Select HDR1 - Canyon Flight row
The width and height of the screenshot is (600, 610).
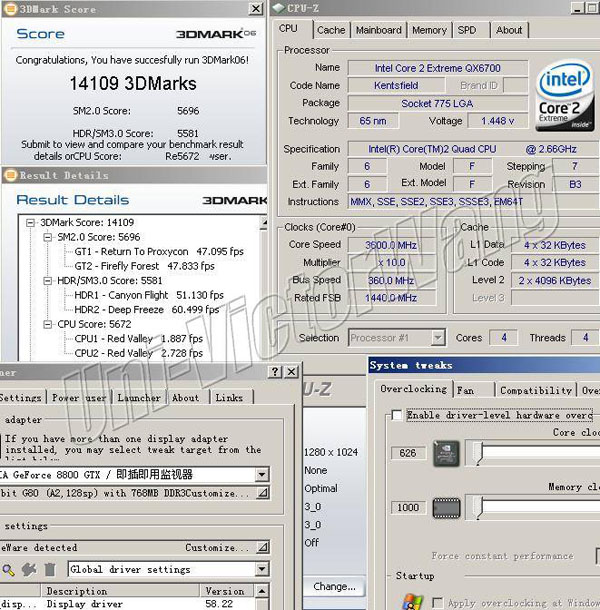[x=149, y=295]
